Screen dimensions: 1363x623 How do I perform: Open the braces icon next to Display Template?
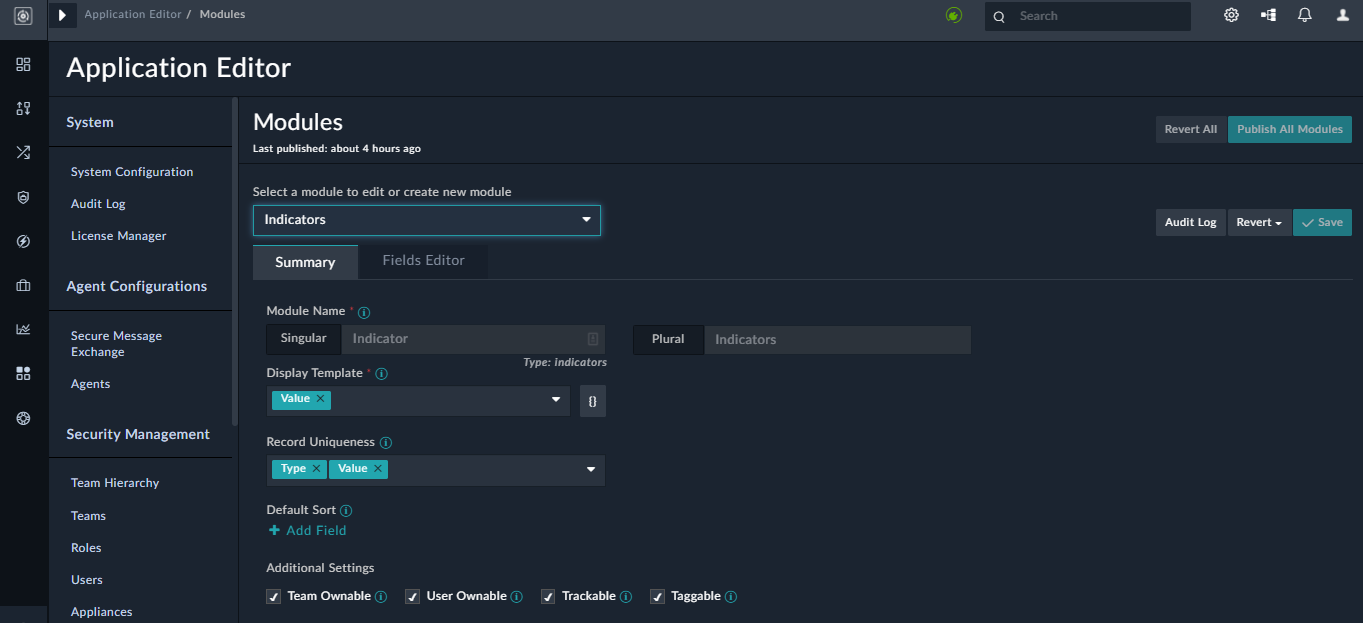[x=592, y=400]
